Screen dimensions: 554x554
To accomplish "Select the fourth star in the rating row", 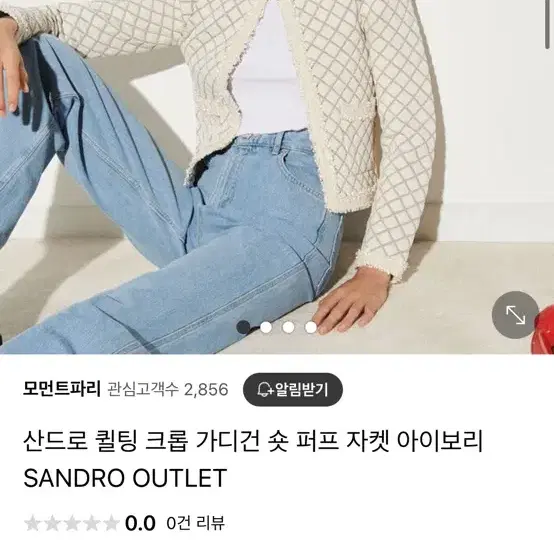I will (92, 523).
